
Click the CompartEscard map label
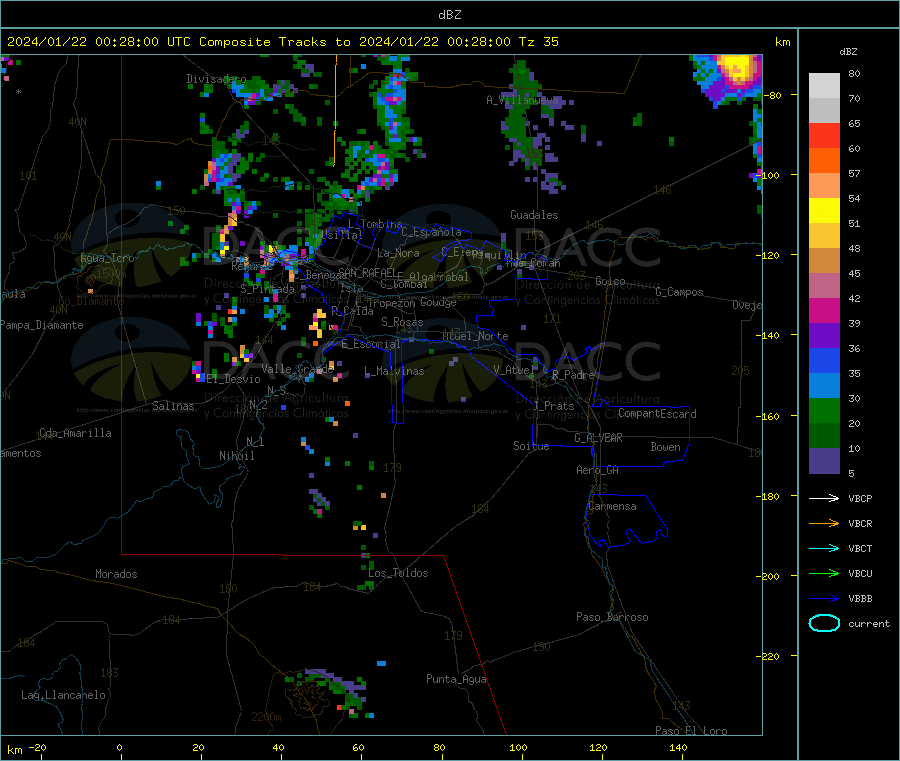coord(657,413)
